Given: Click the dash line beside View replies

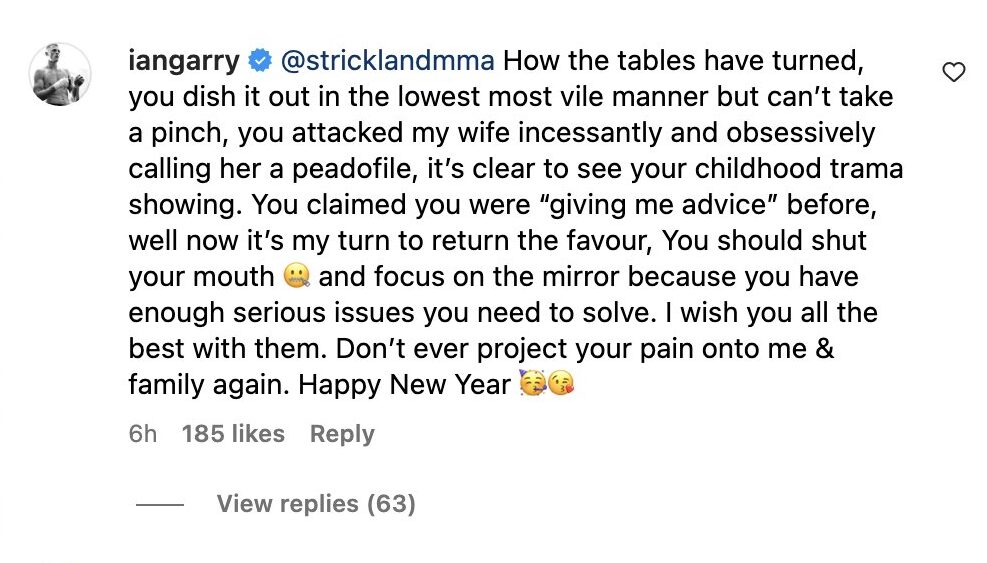Looking at the screenshot, I should click(160, 505).
